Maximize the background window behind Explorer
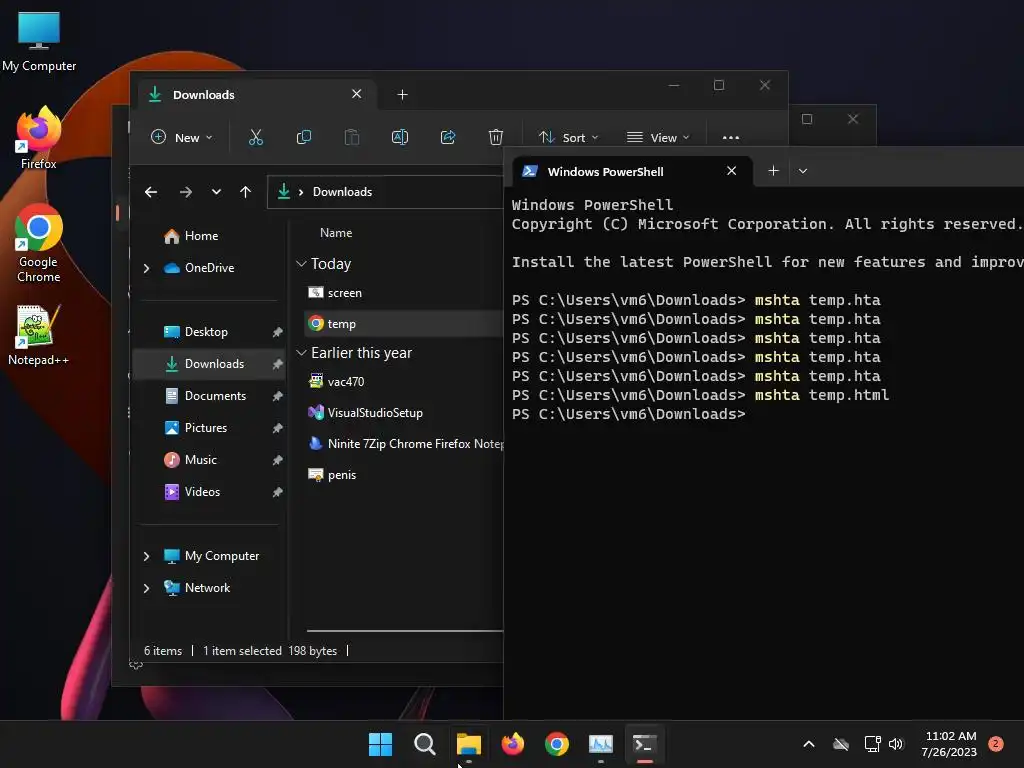1024x768 pixels. [x=807, y=119]
